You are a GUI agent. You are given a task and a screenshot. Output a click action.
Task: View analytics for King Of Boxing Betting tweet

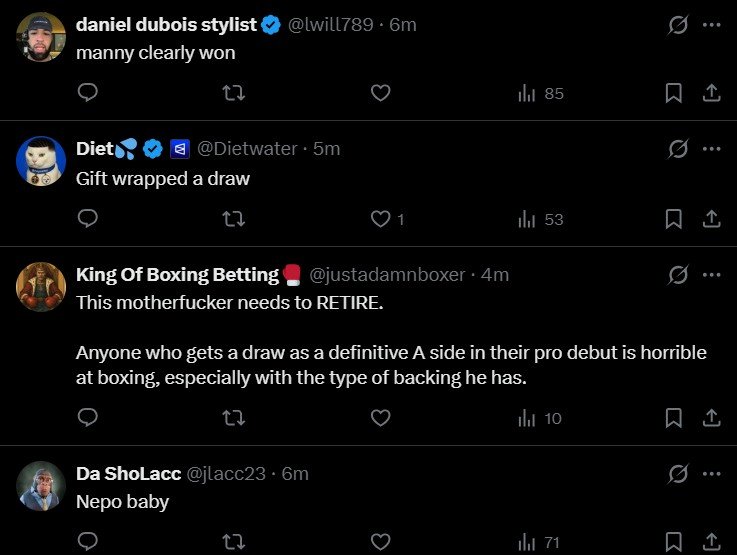[540, 418]
